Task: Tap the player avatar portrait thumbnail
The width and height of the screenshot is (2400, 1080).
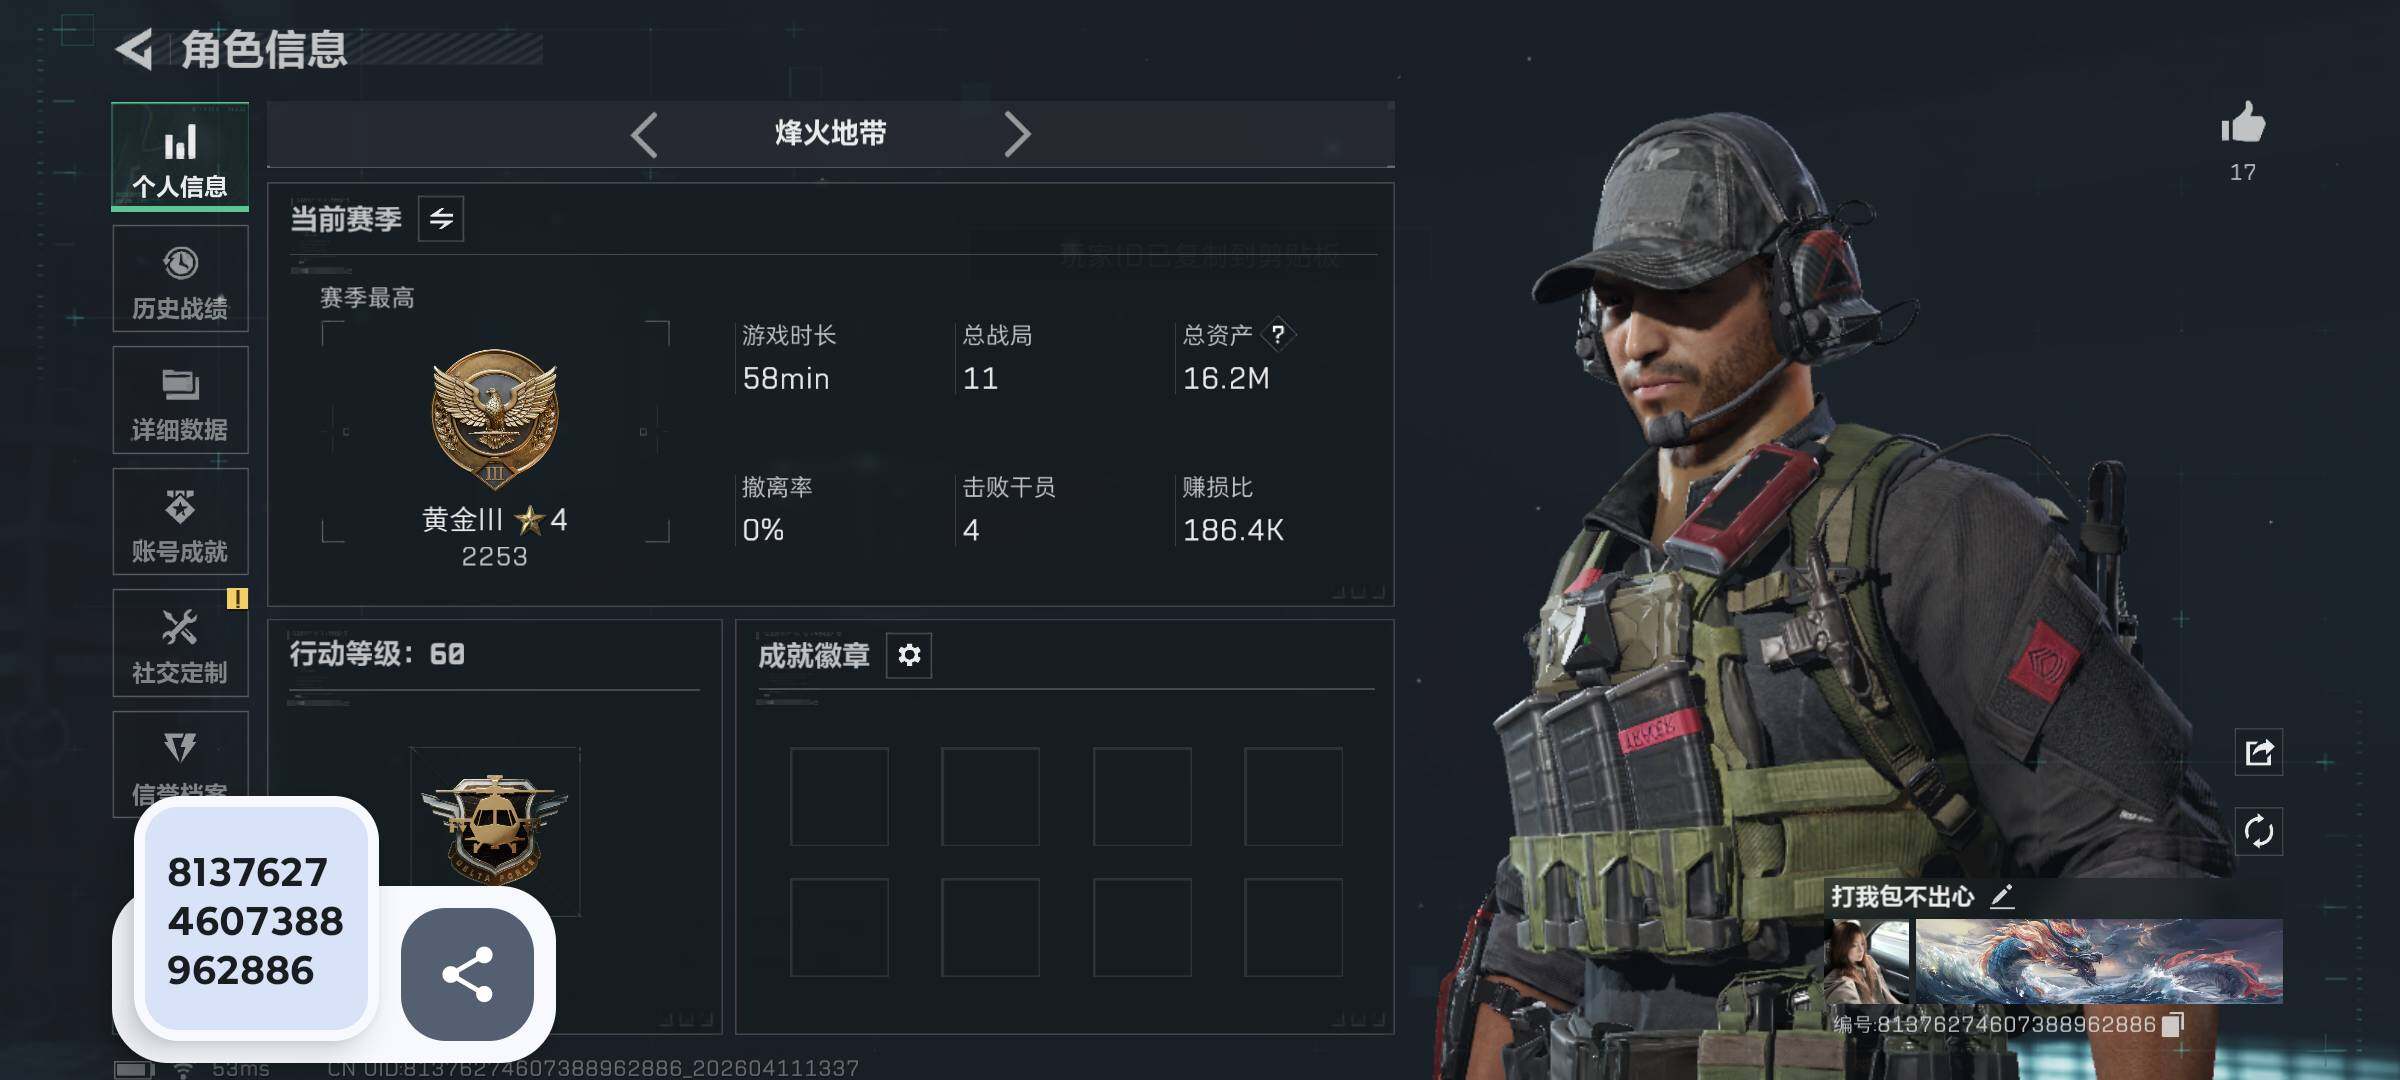Action: point(1866,961)
